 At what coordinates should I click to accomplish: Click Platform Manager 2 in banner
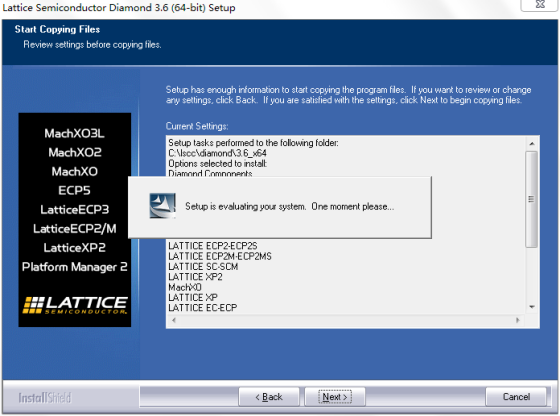pyautogui.click(x=74, y=267)
